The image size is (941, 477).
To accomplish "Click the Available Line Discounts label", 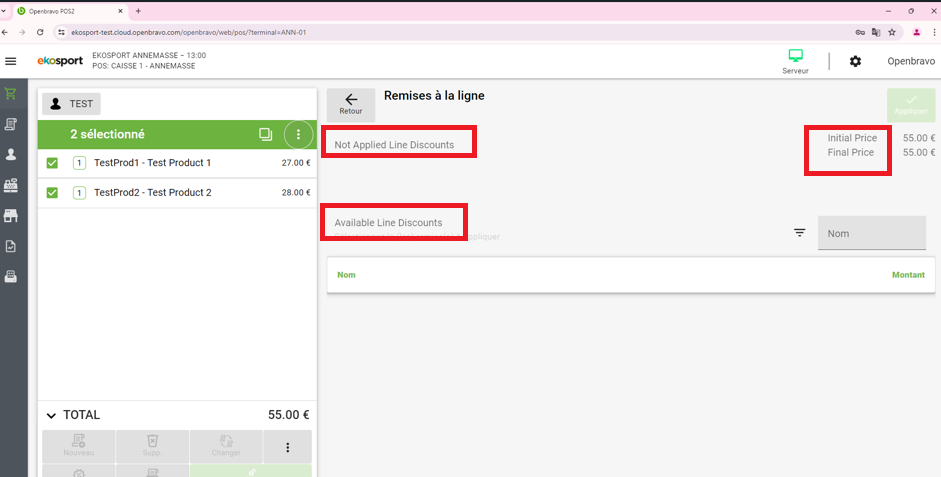I will (x=388, y=223).
